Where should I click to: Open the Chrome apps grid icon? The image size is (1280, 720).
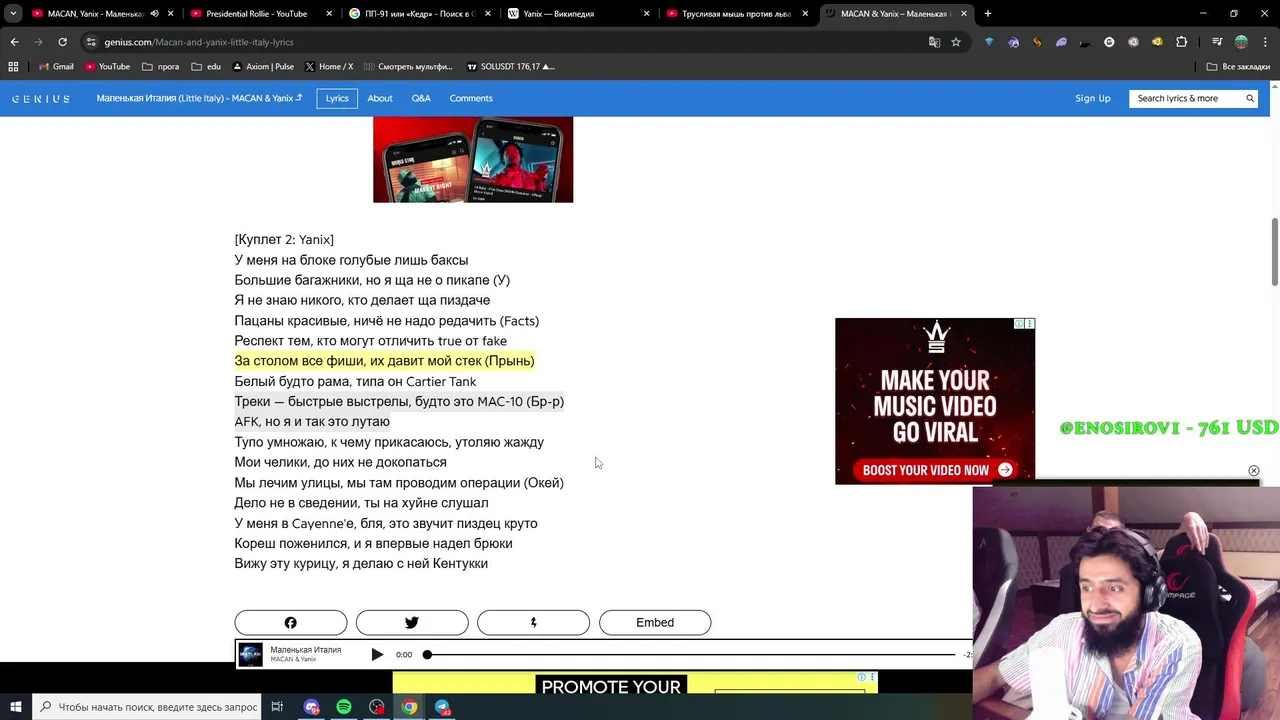[13, 66]
